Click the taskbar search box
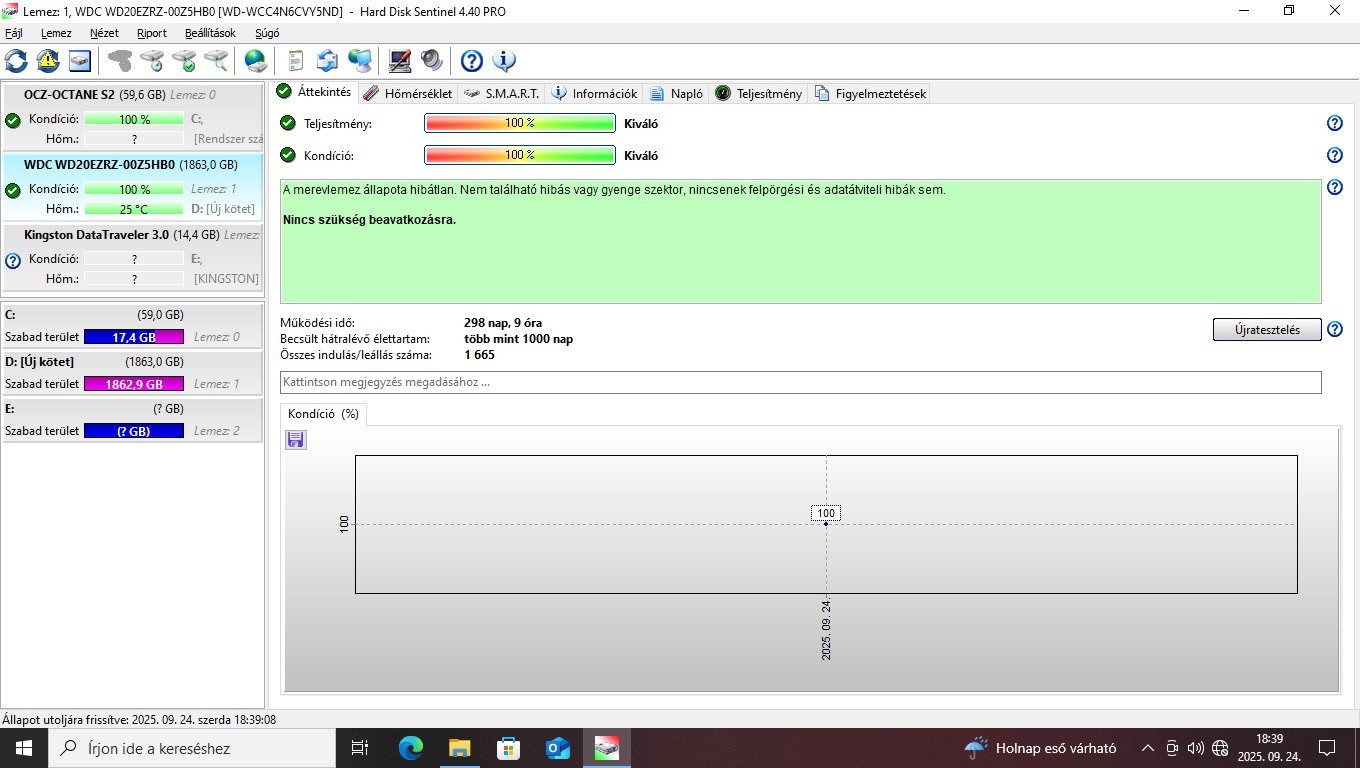This screenshot has height=768, width=1360. [192, 748]
